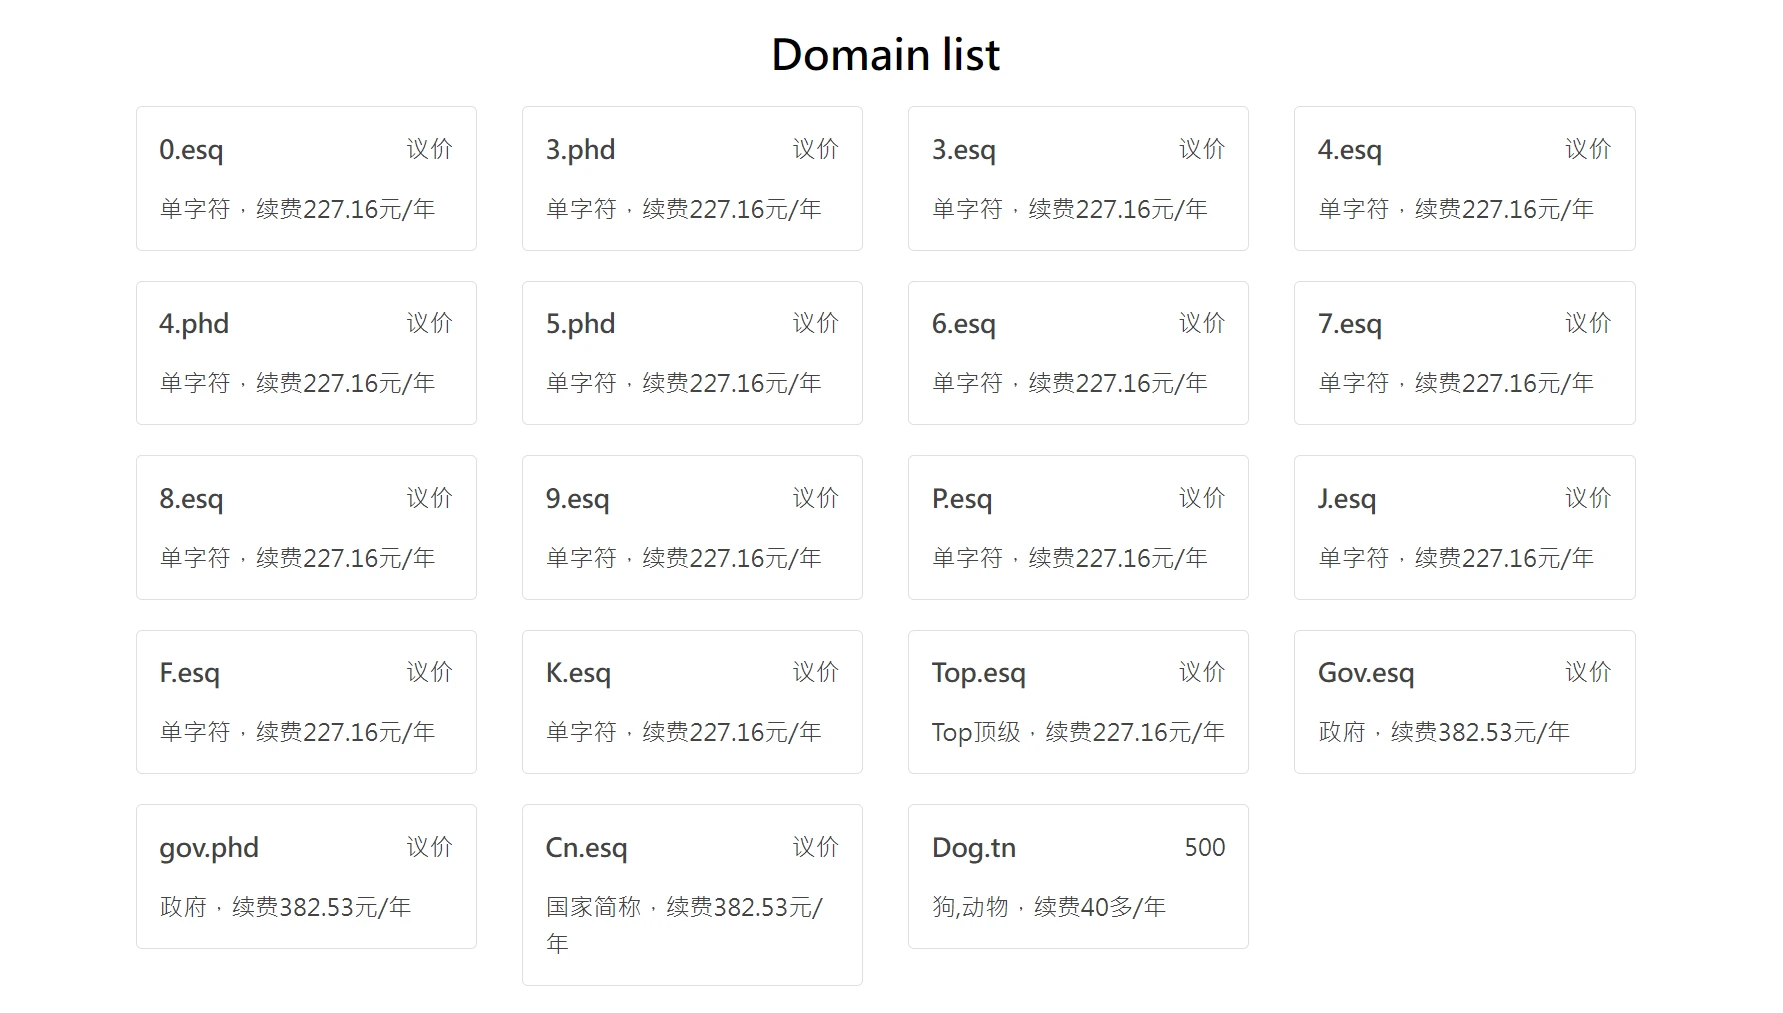Screen dimensions: 1783x1013
Task: Open the Gov.esq domain card
Action: pyautogui.click(x=1464, y=702)
